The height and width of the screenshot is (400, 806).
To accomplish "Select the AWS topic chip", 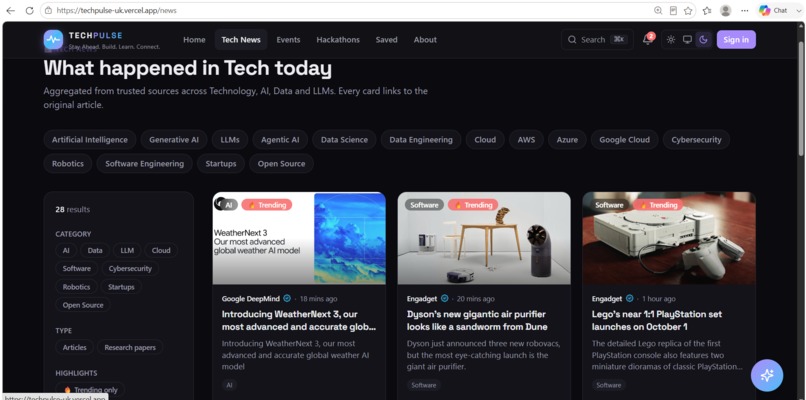I will click(526, 139).
